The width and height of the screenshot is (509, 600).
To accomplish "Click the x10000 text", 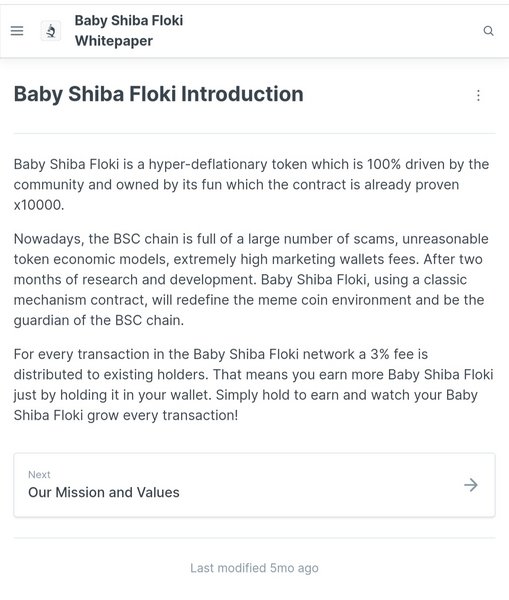I will 39,205.
